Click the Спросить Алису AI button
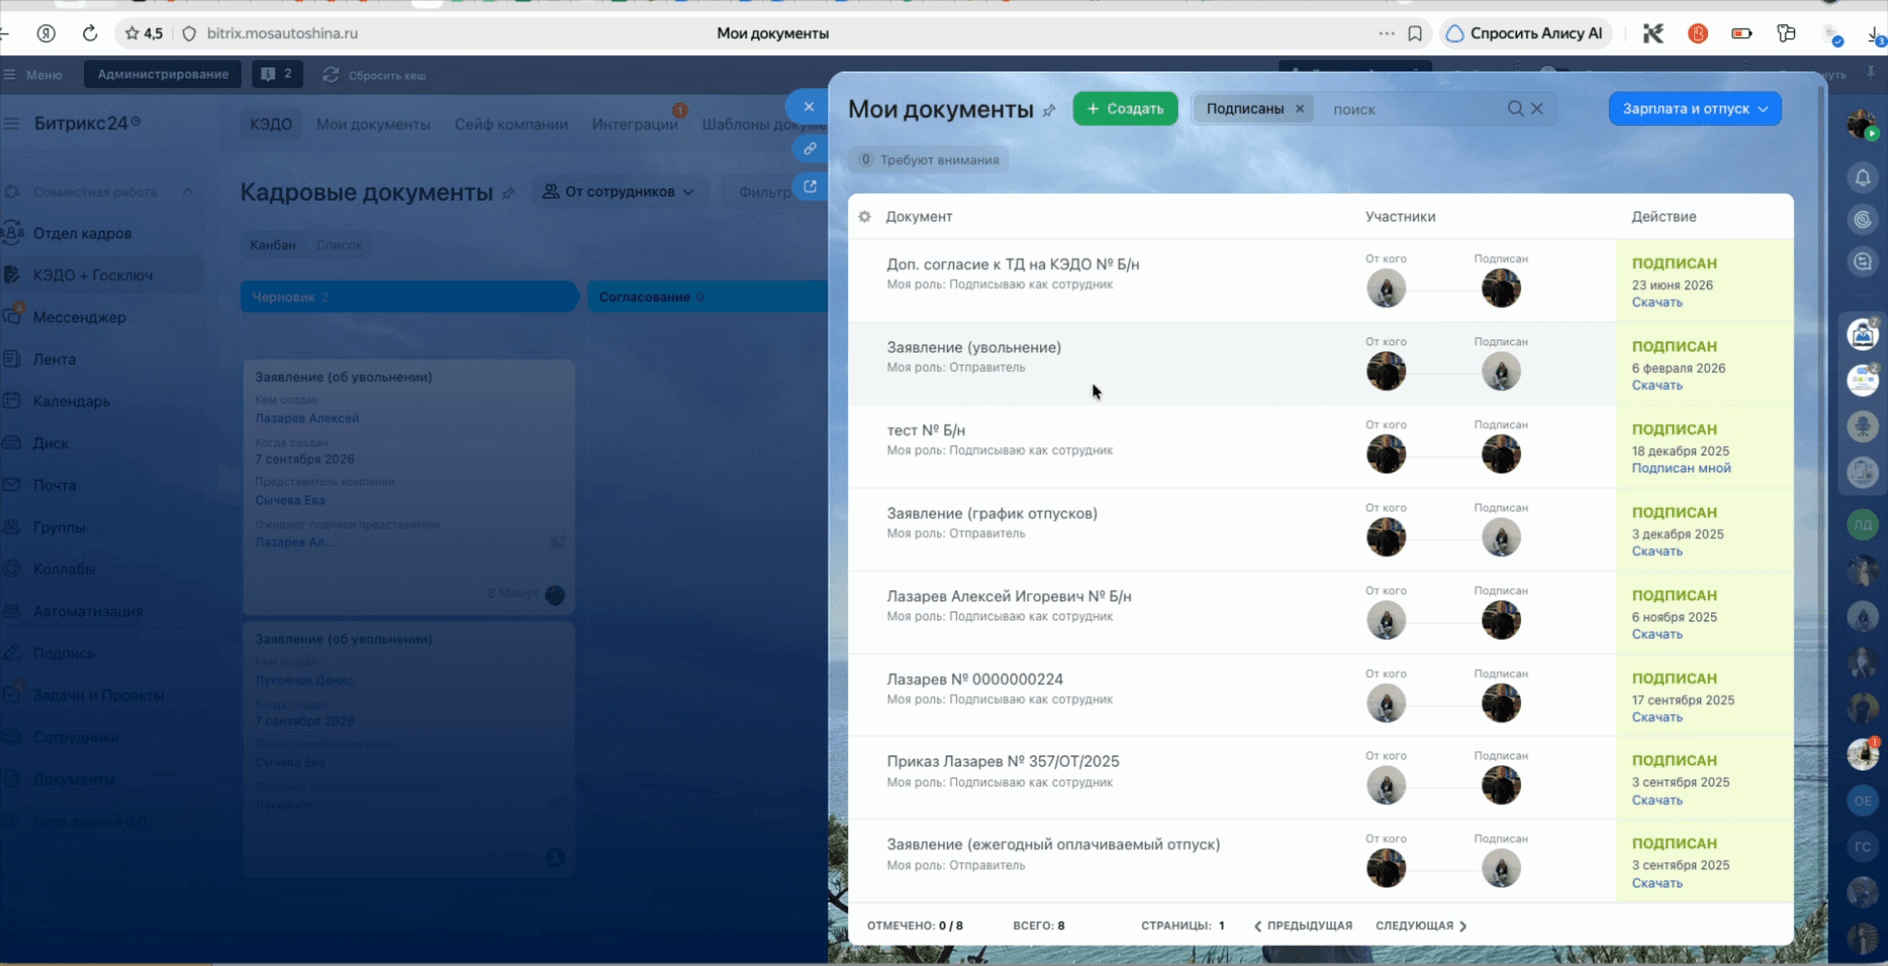This screenshot has height=966, width=1888. (1525, 33)
